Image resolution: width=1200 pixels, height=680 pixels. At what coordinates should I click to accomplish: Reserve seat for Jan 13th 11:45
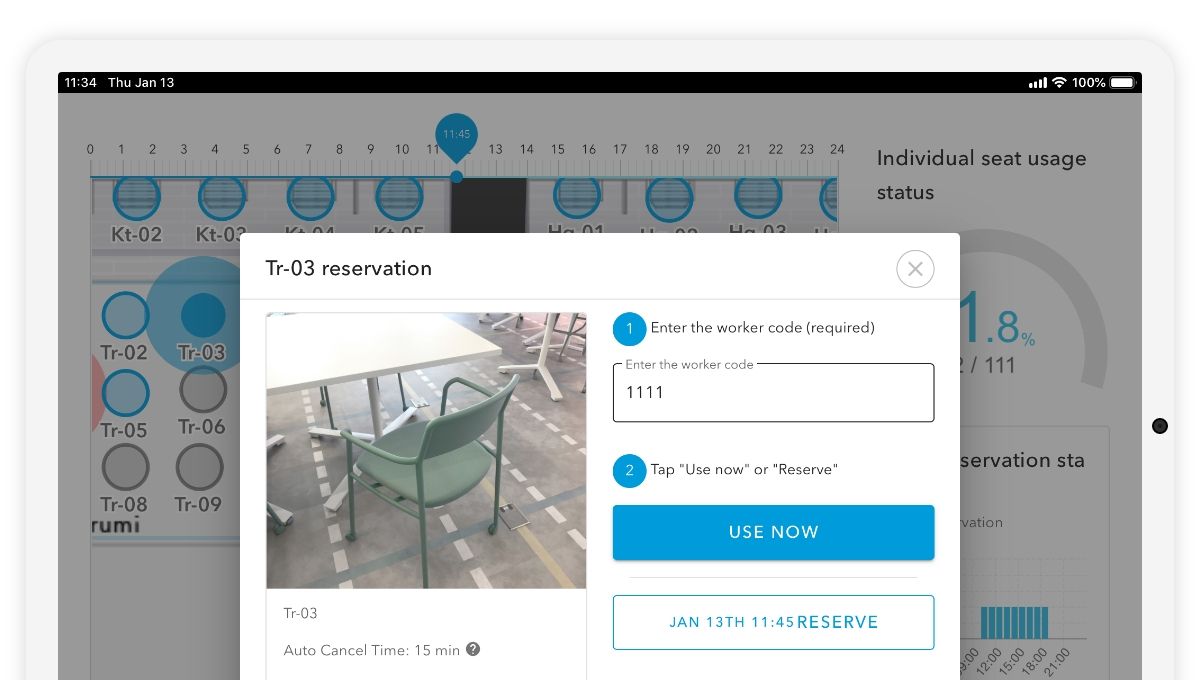tap(773, 622)
